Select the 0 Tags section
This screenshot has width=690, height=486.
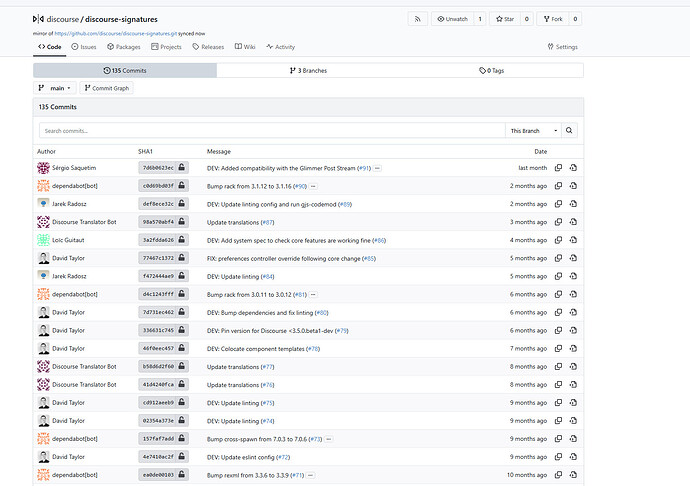coord(492,70)
